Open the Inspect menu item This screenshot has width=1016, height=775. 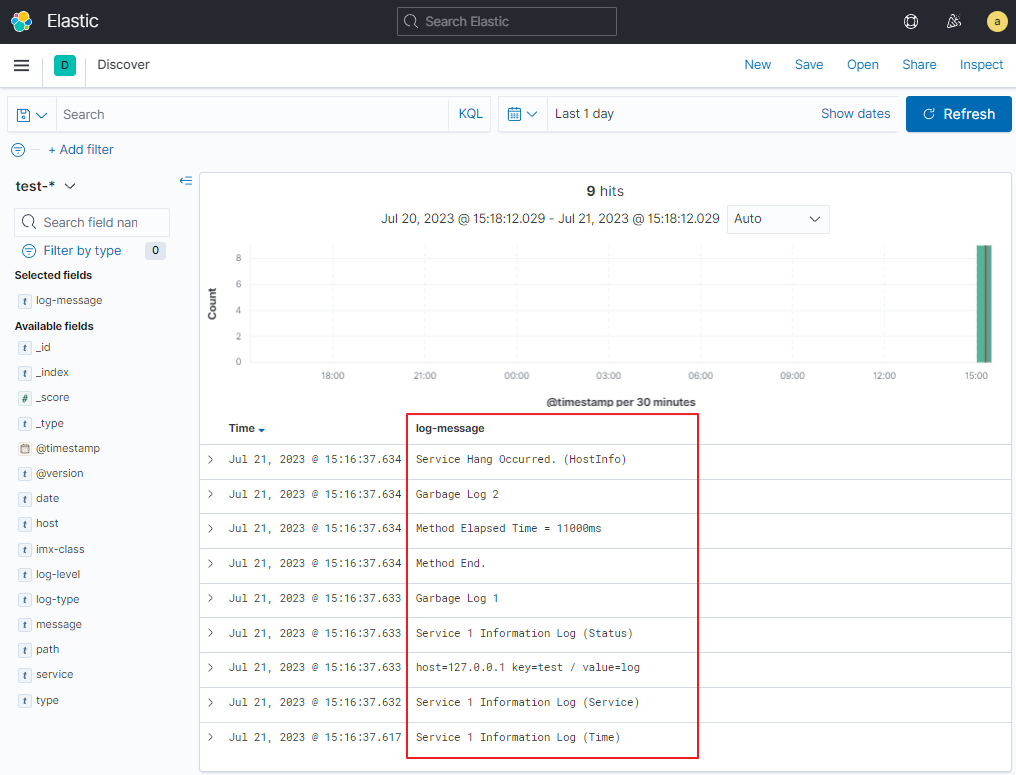click(981, 65)
